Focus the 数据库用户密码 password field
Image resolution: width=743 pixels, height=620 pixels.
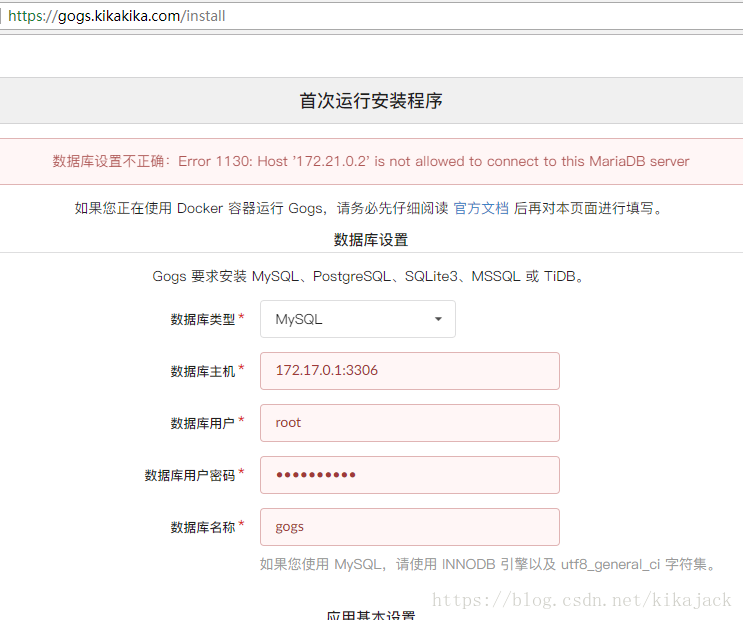pyautogui.click(x=410, y=475)
